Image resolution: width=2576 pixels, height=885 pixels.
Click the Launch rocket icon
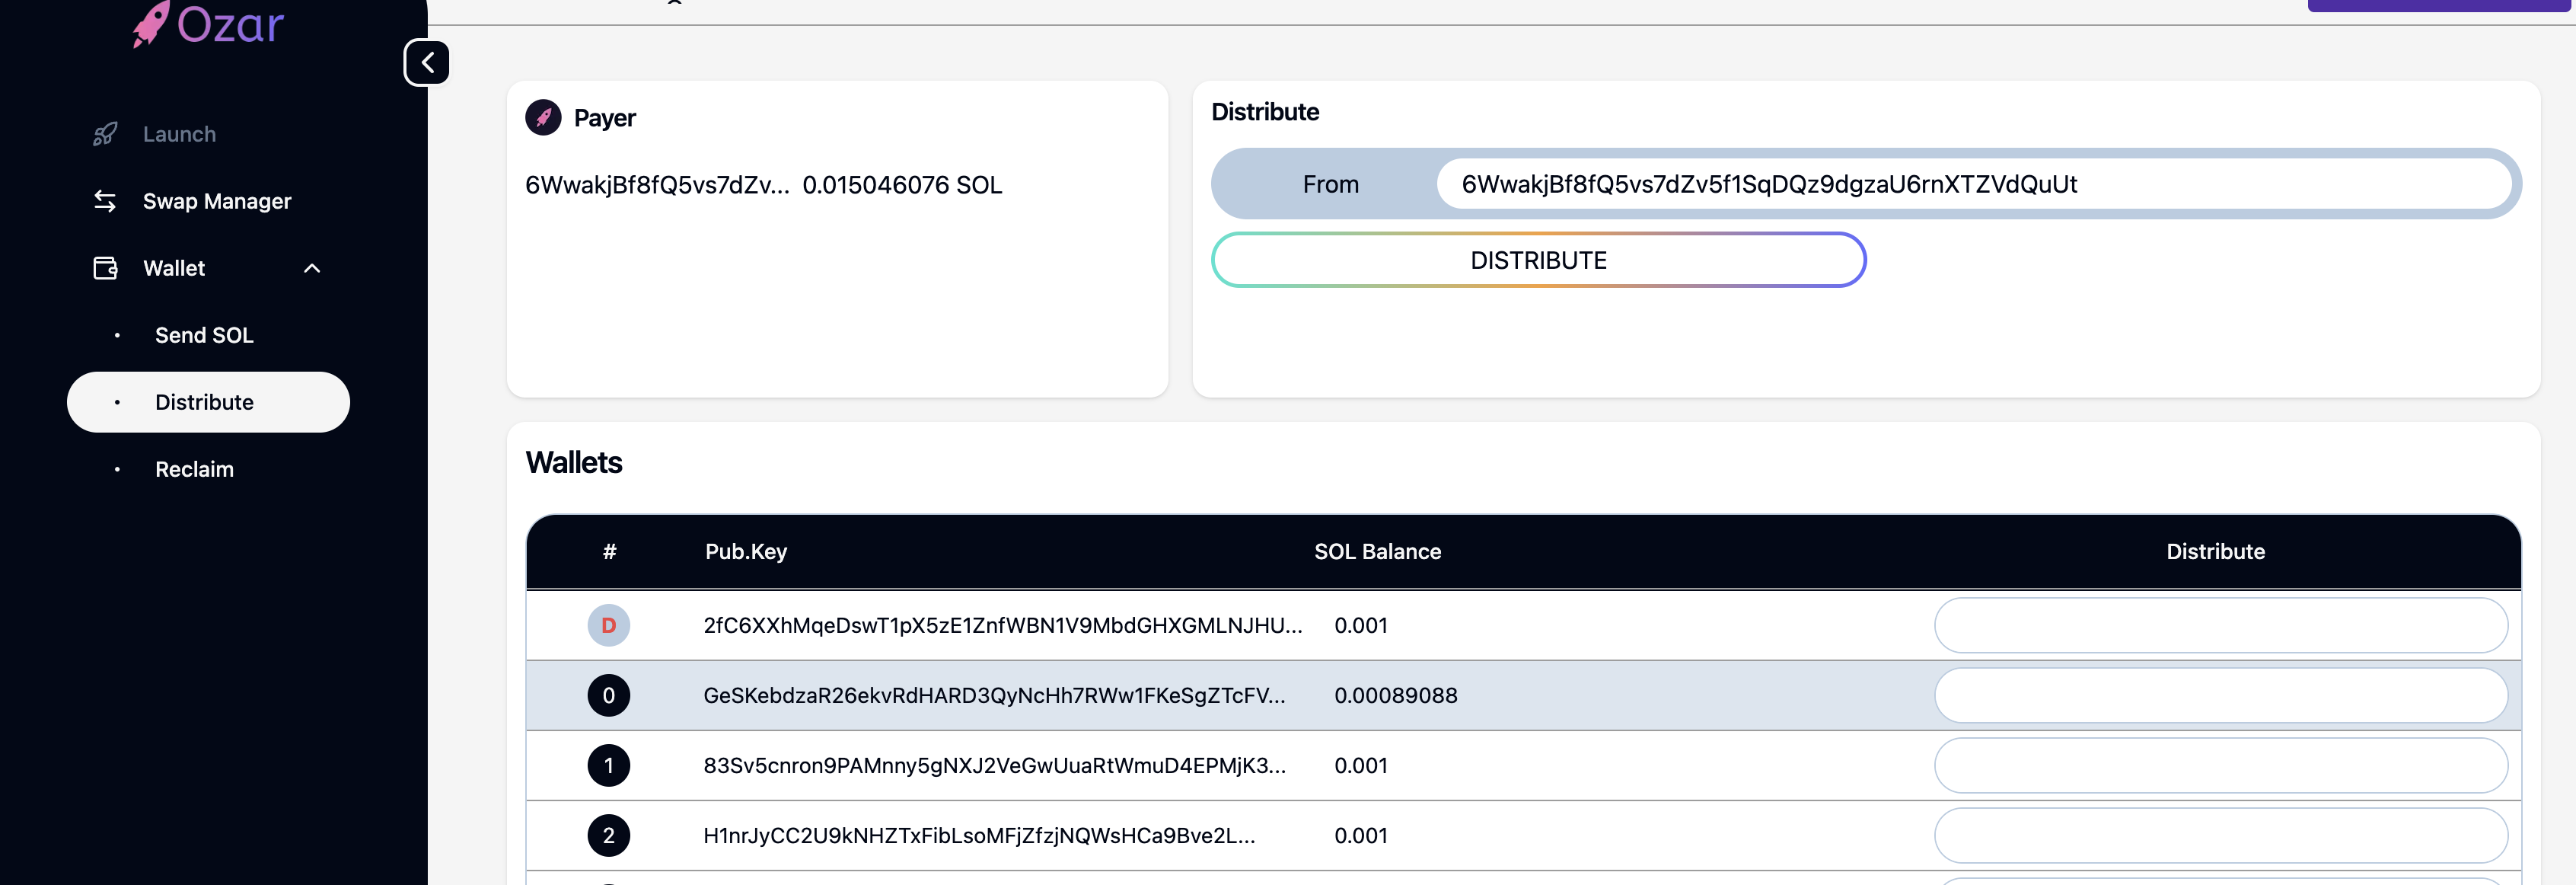point(105,134)
